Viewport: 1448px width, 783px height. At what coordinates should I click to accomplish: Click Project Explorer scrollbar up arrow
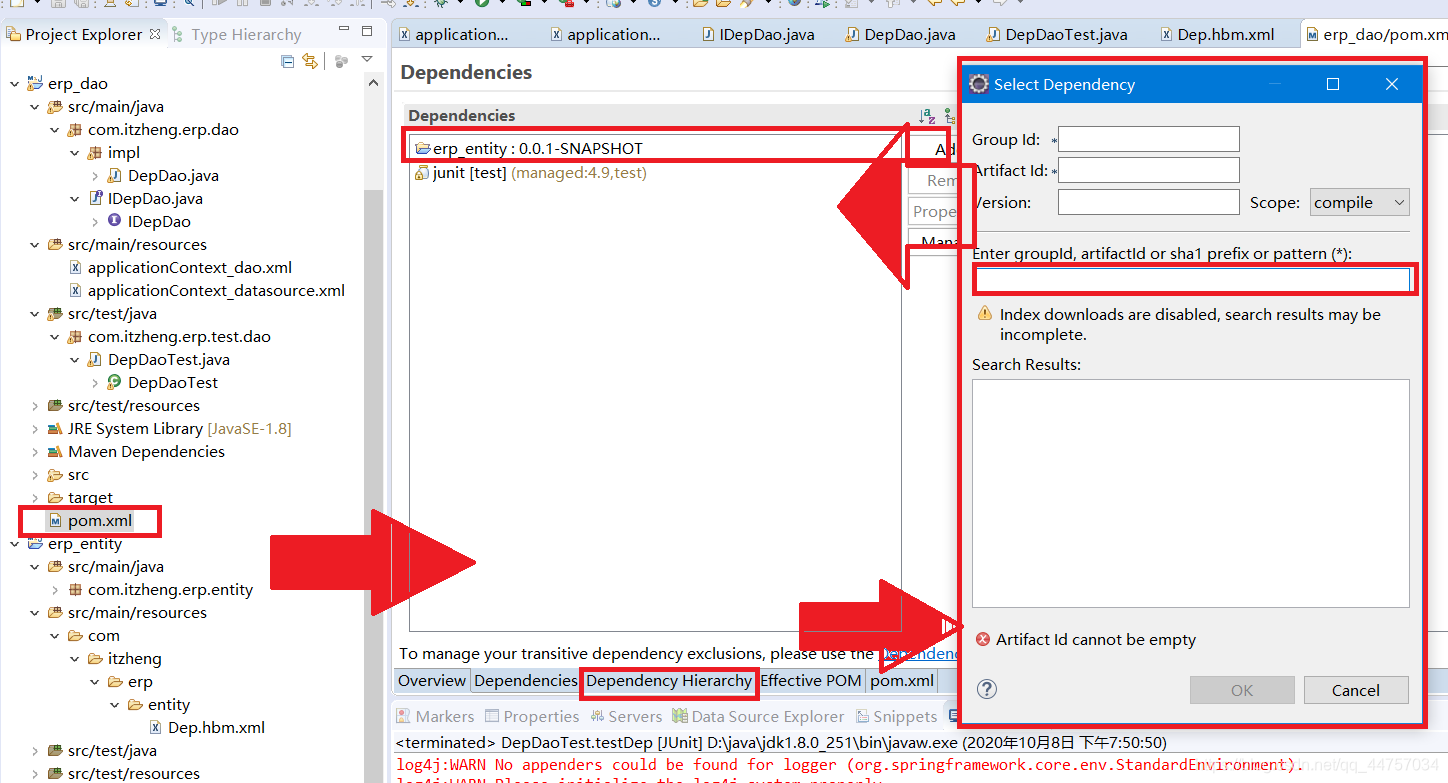374,83
